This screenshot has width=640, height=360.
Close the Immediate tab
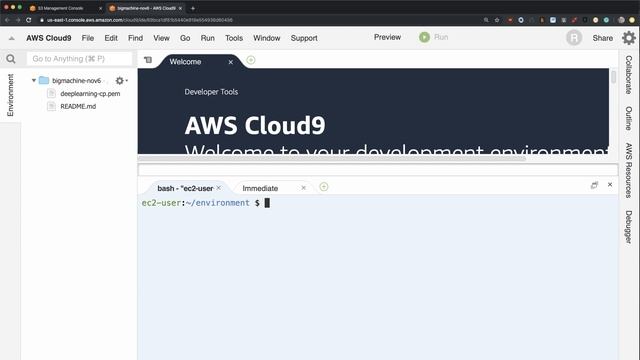pos(303,188)
